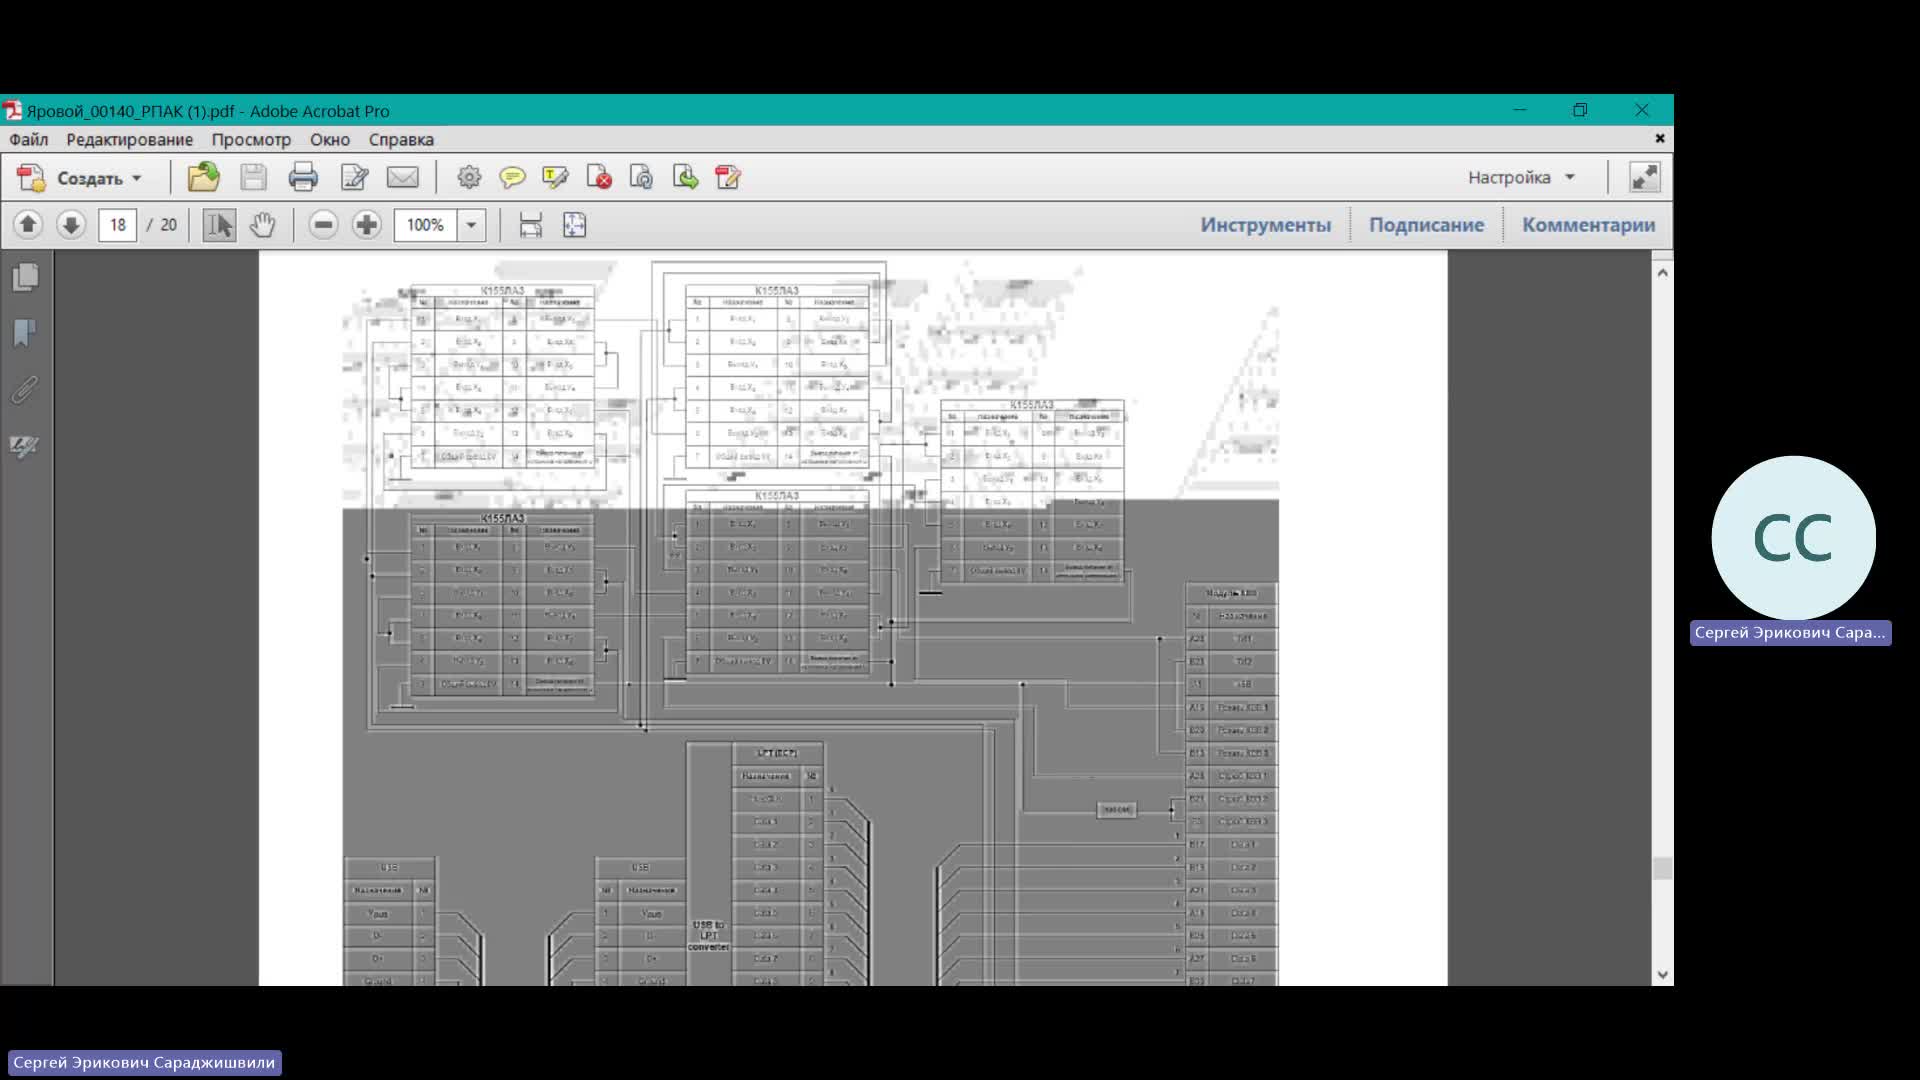Minimize the Acrobat window

[x=1520, y=110]
